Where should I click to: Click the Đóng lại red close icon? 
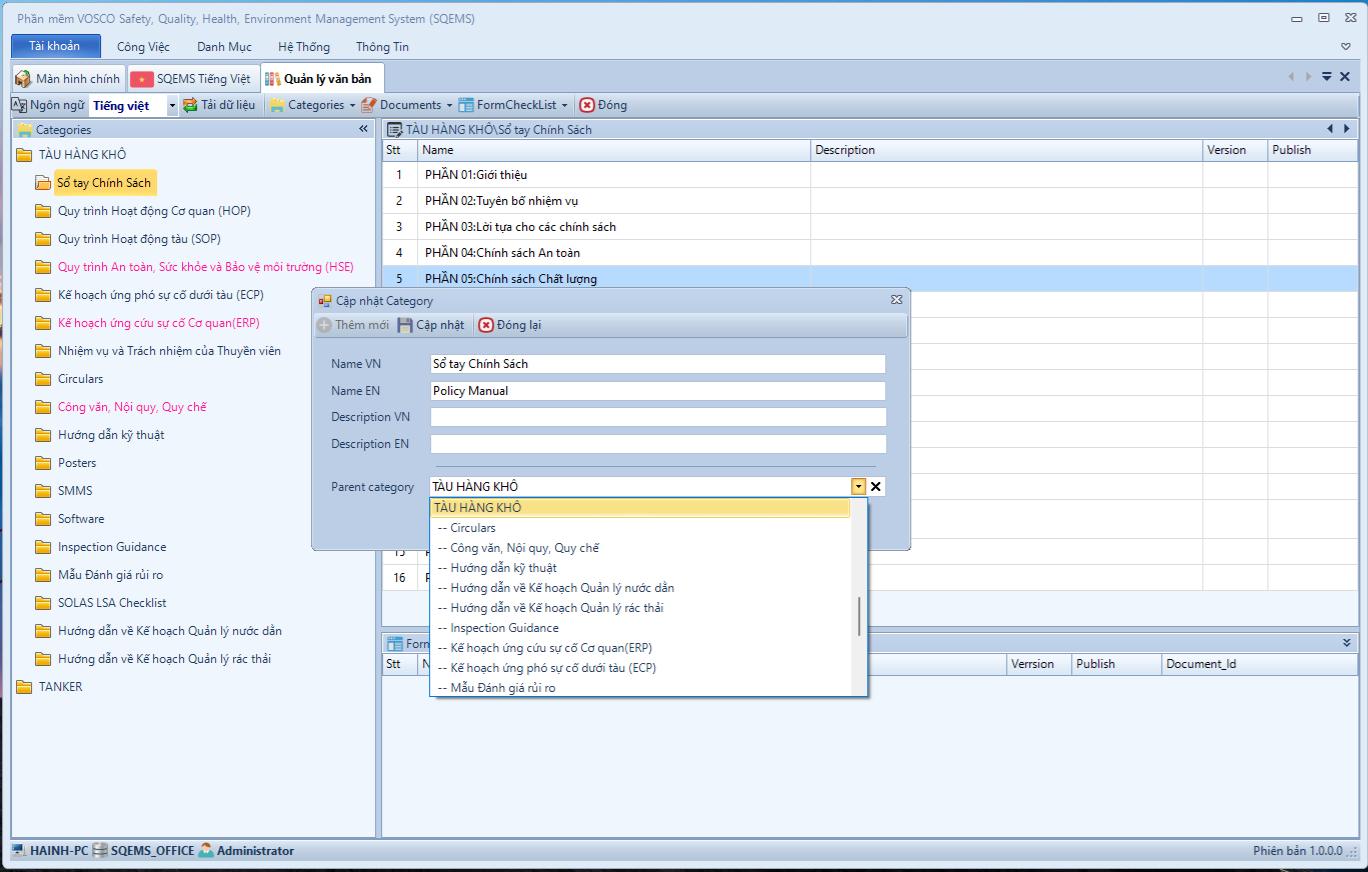[x=486, y=325]
